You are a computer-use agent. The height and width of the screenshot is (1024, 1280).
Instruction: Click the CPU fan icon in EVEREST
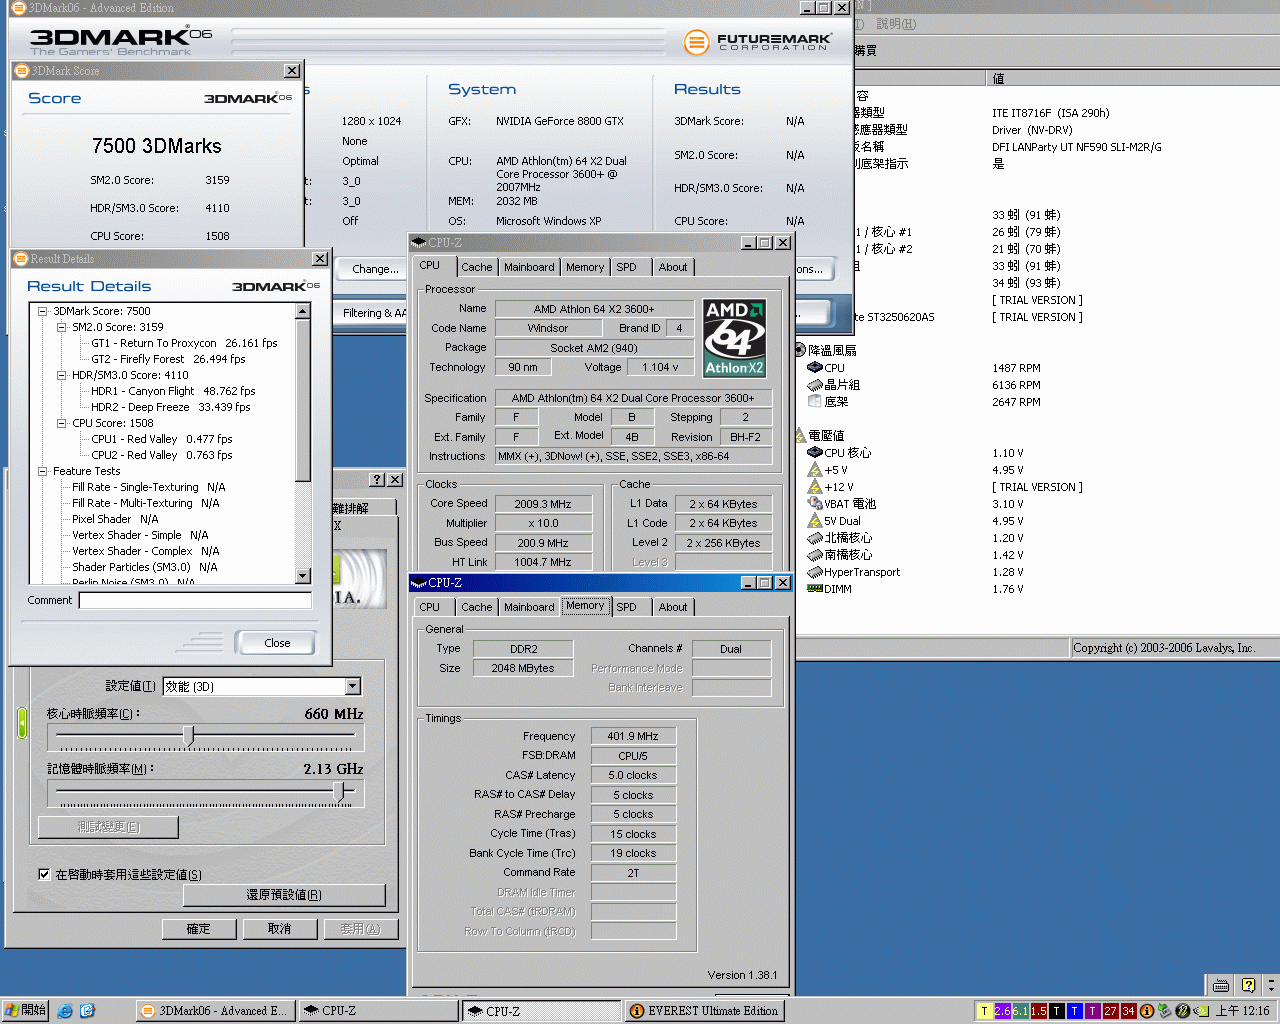(x=815, y=368)
